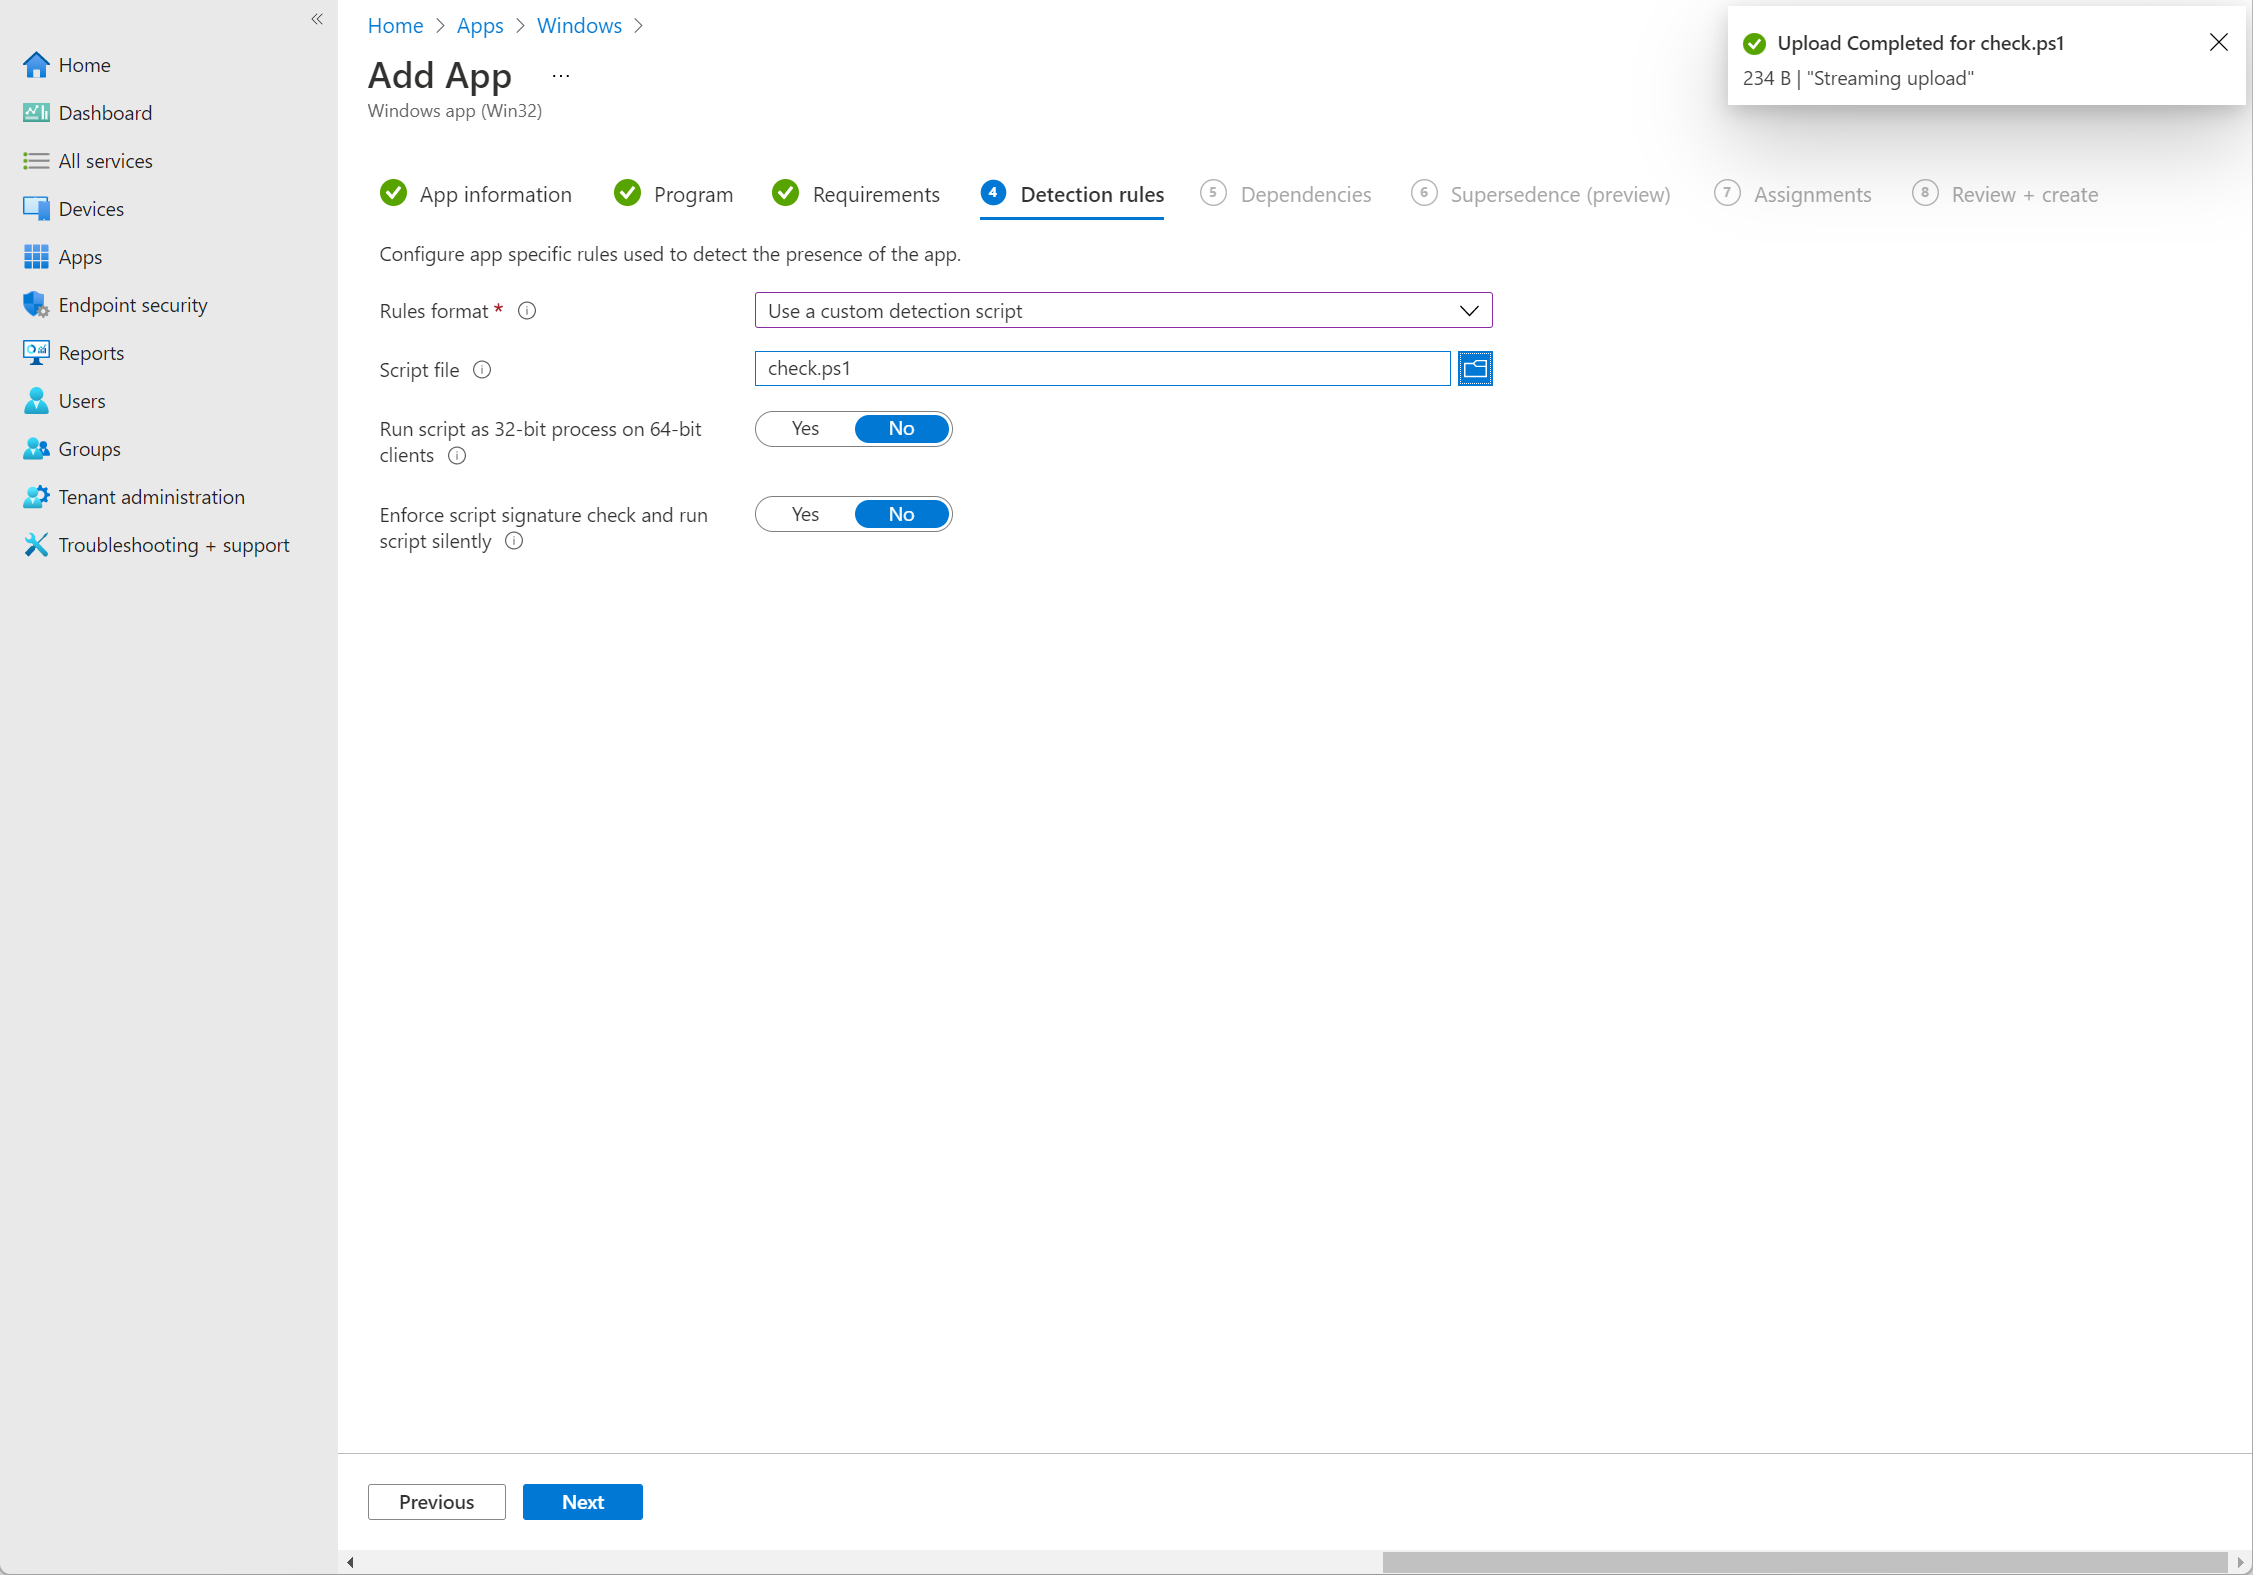
Task: Follow the Apps breadcrumb link
Action: [480, 26]
